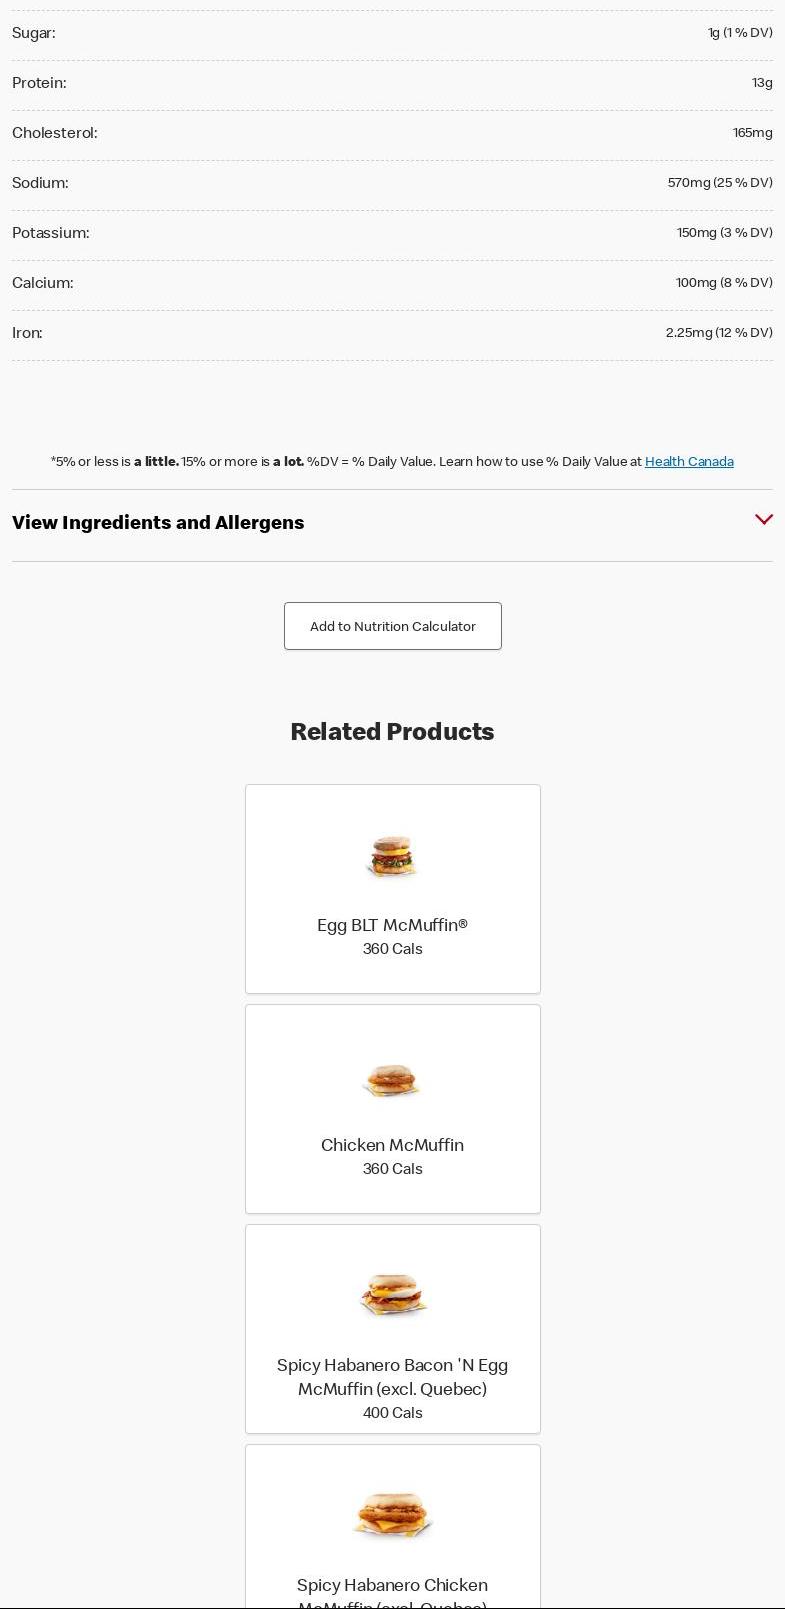Click the View Ingredients and Allergens heading
The image size is (785, 1609).
158,523
